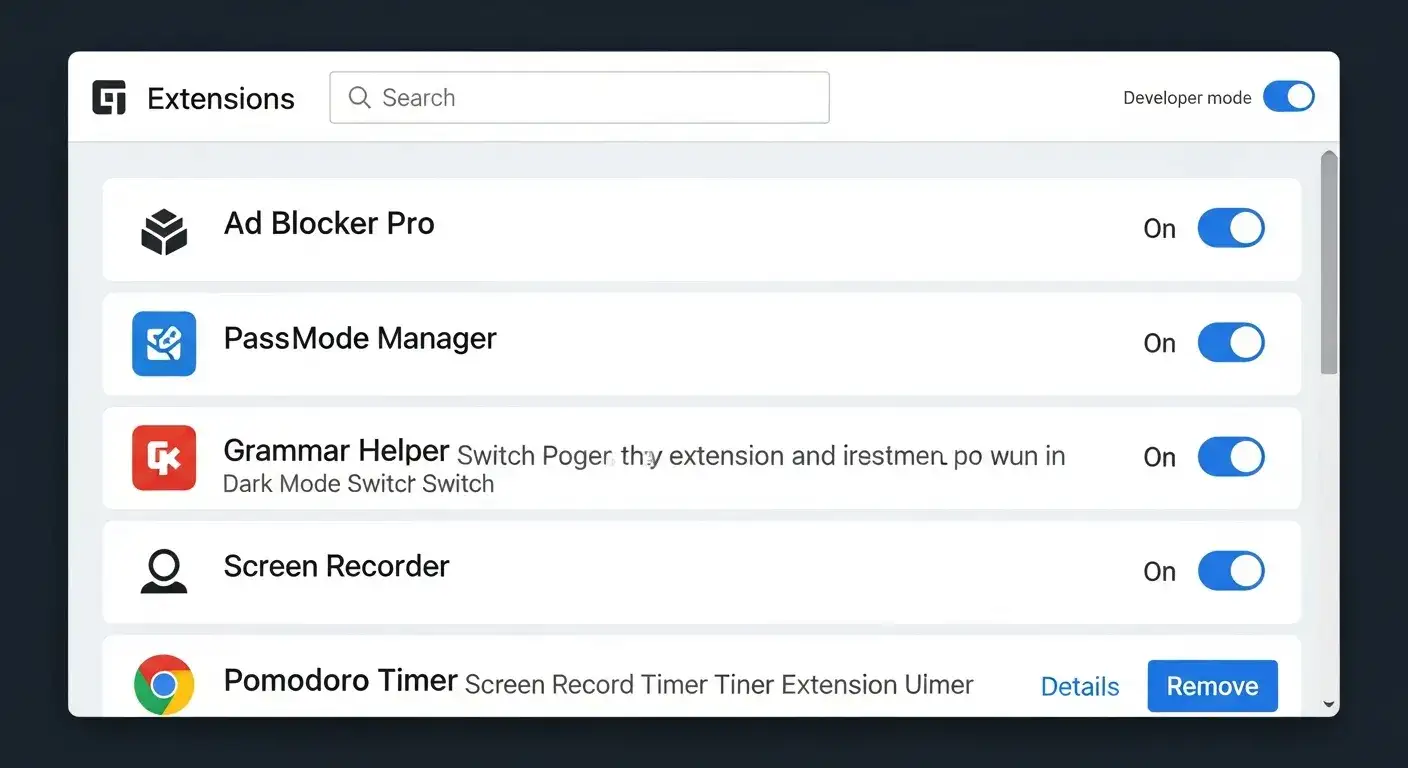1408x768 pixels.
Task: Click the PassMode Manager blue icon
Action: [x=163, y=343]
